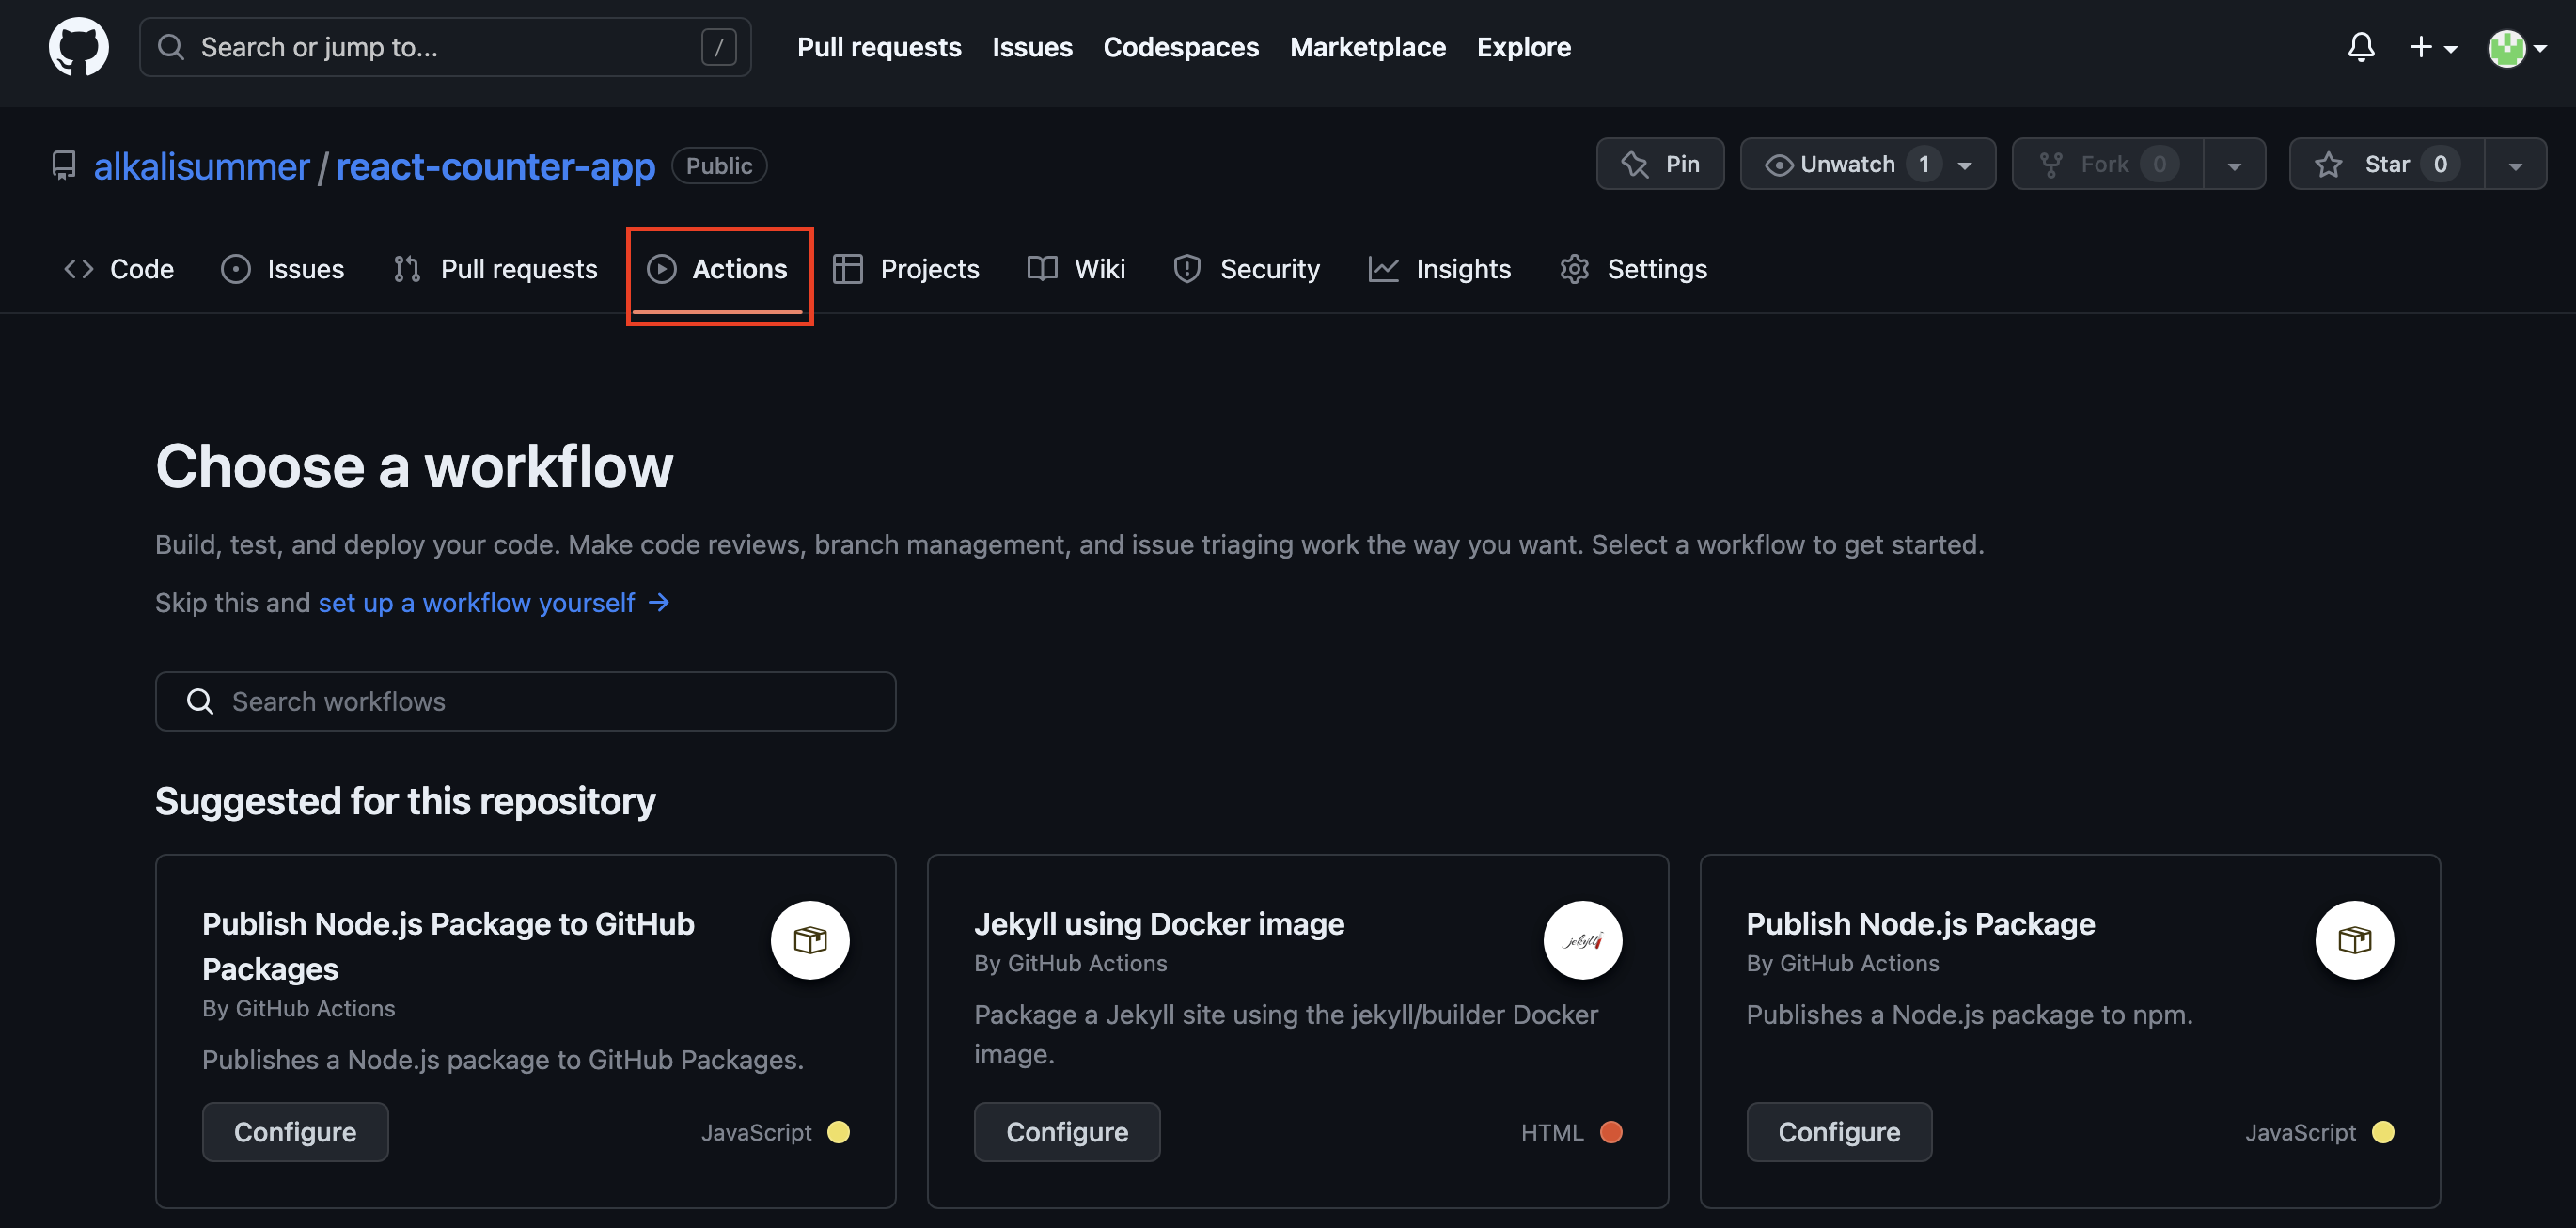2576x1228 pixels.
Task: Open the notifications bell
Action: pyautogui.click(x=2360, y=47)
